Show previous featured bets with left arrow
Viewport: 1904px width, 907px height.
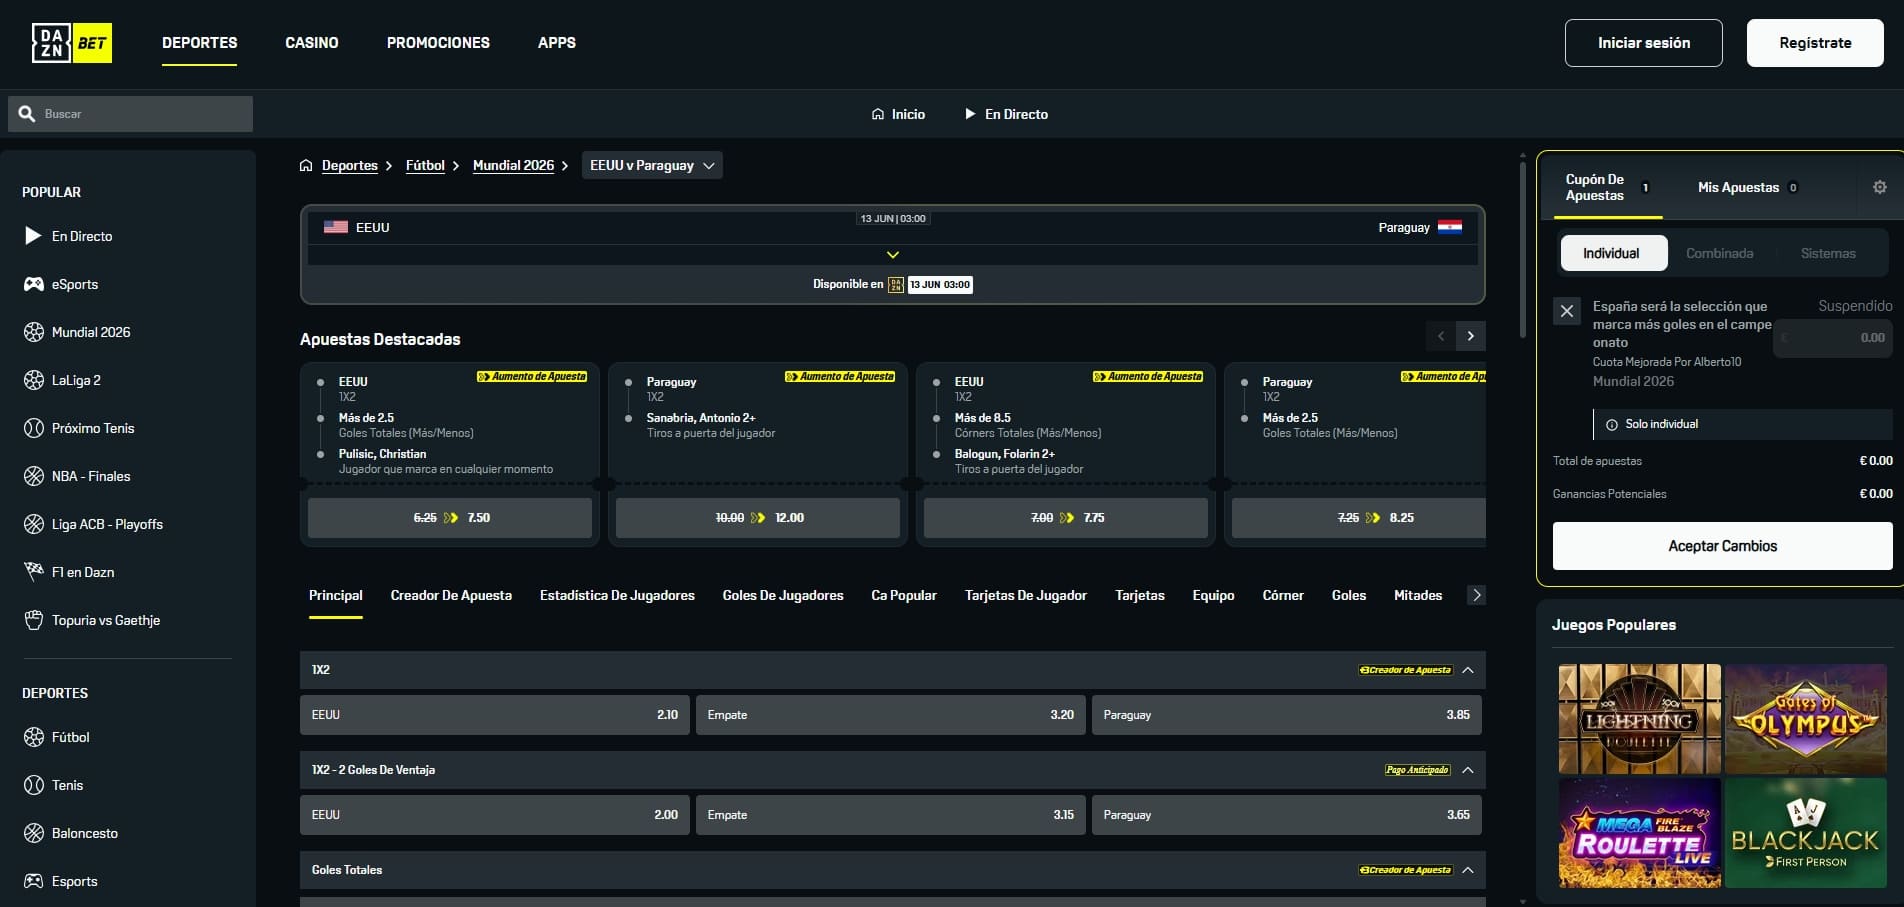click(x=1441, y=336)
